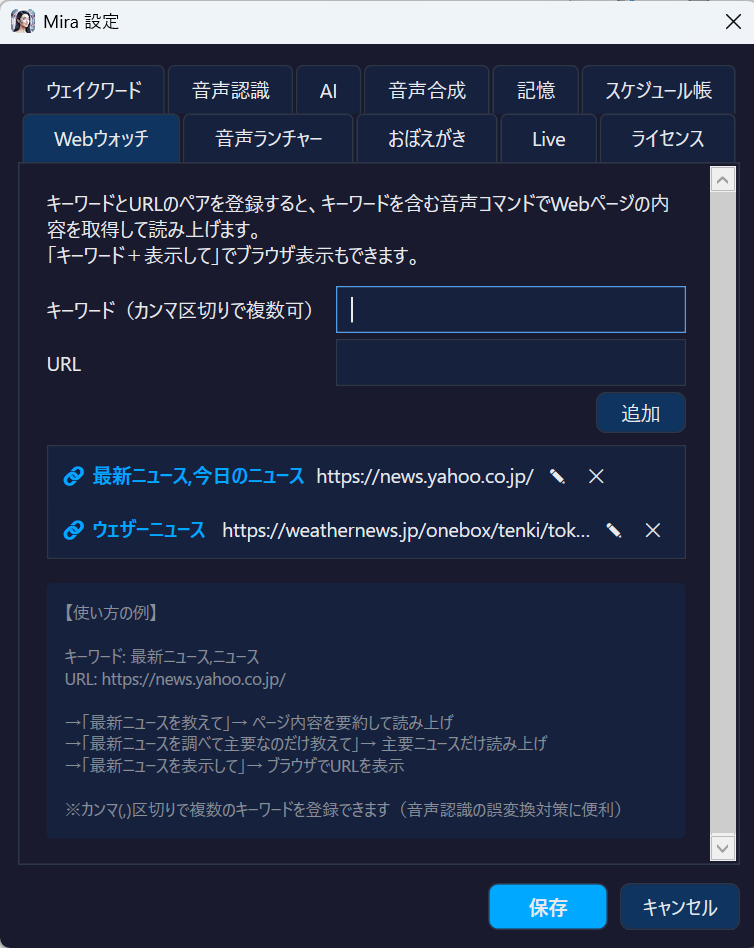Click the Mira avatar icon in title bar

[x=23, y=22]
